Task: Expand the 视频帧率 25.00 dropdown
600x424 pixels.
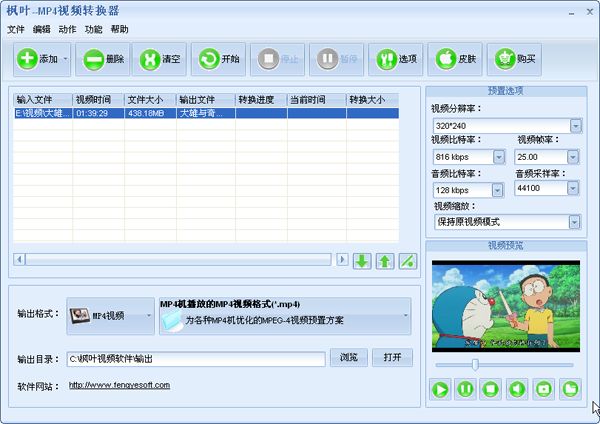Action: (573, 157)
